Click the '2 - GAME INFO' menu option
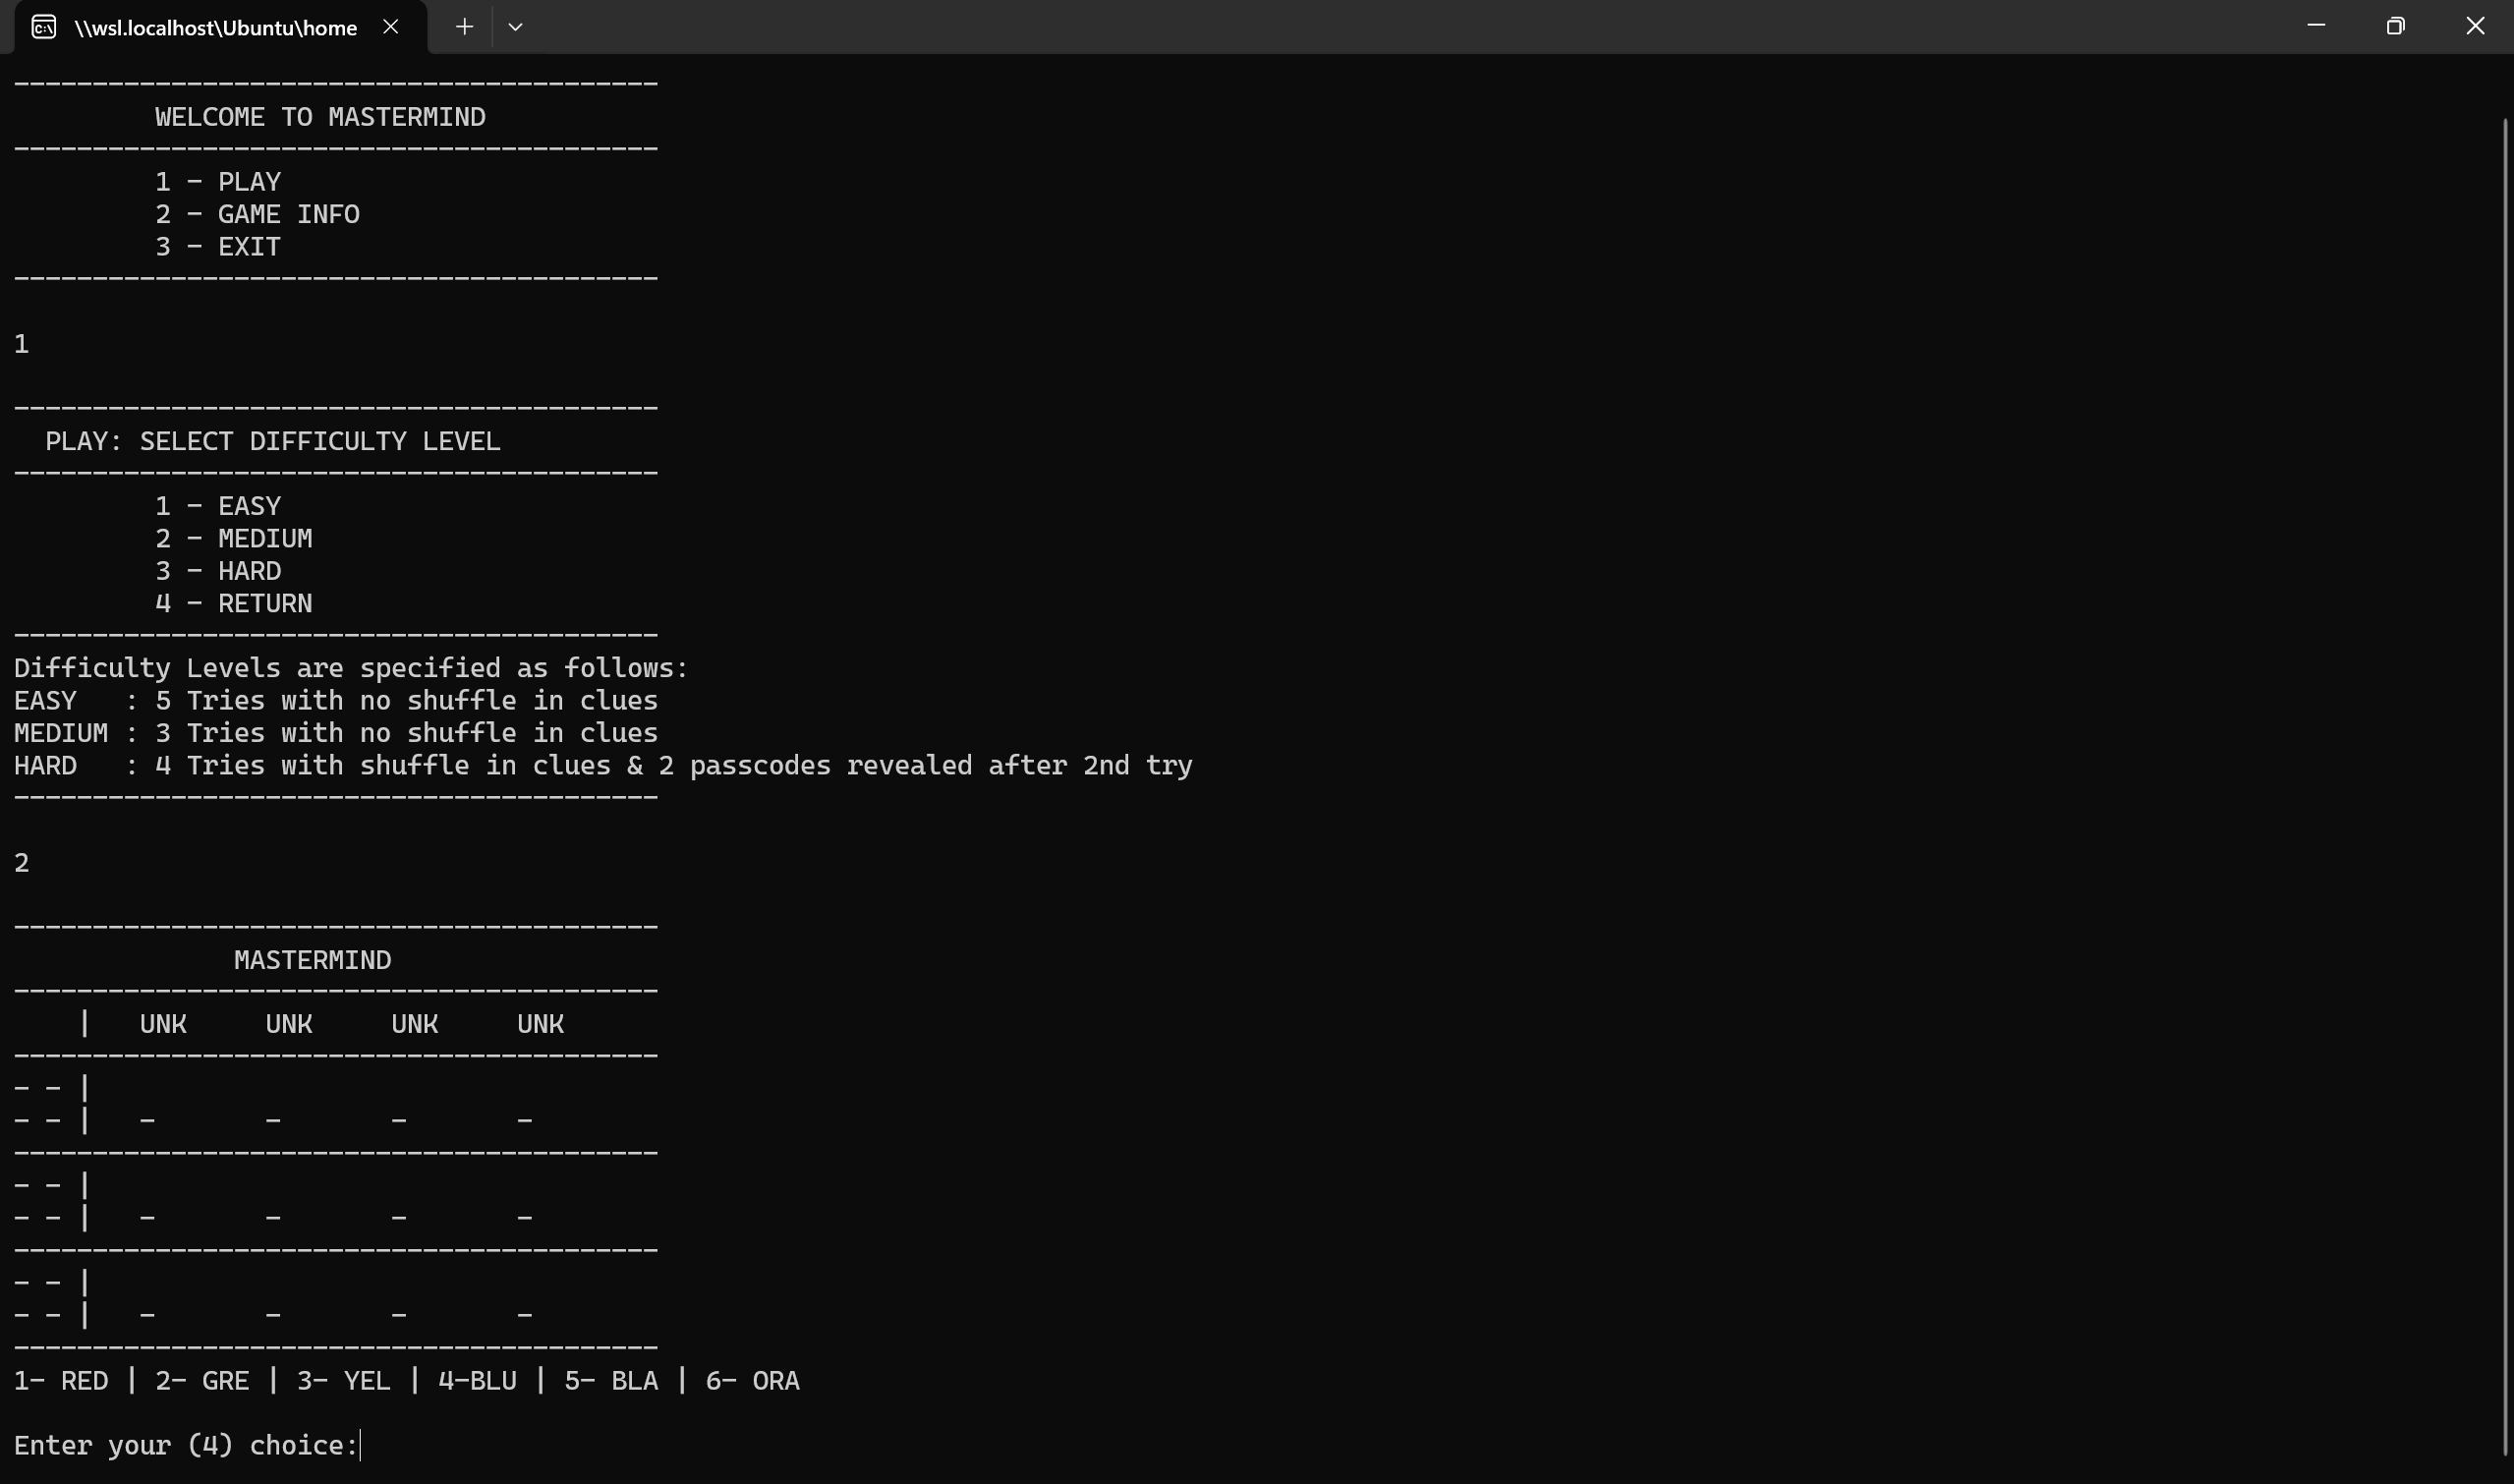This screenshot has width=2514, height=1484. click(258, 214)
